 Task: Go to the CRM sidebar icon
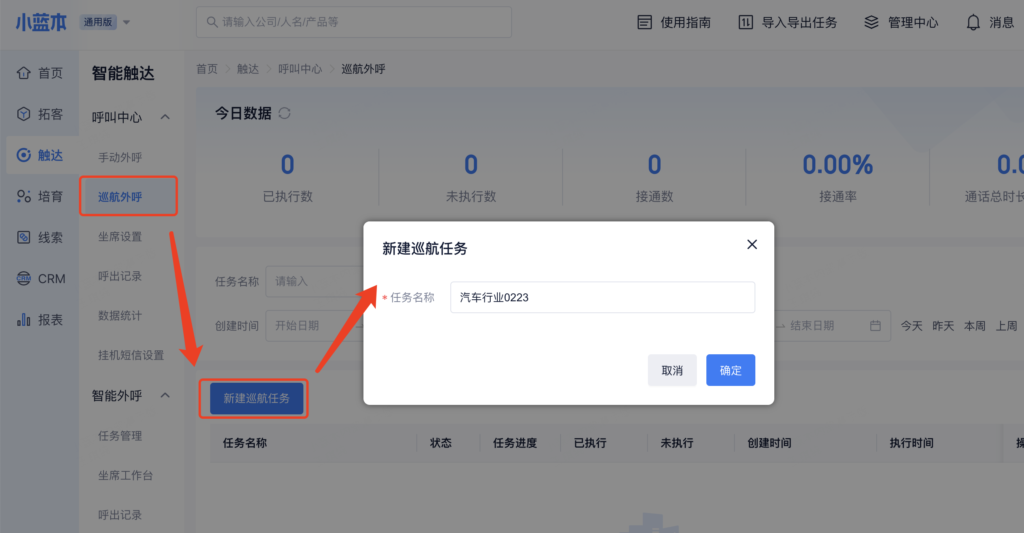[24, 278]
